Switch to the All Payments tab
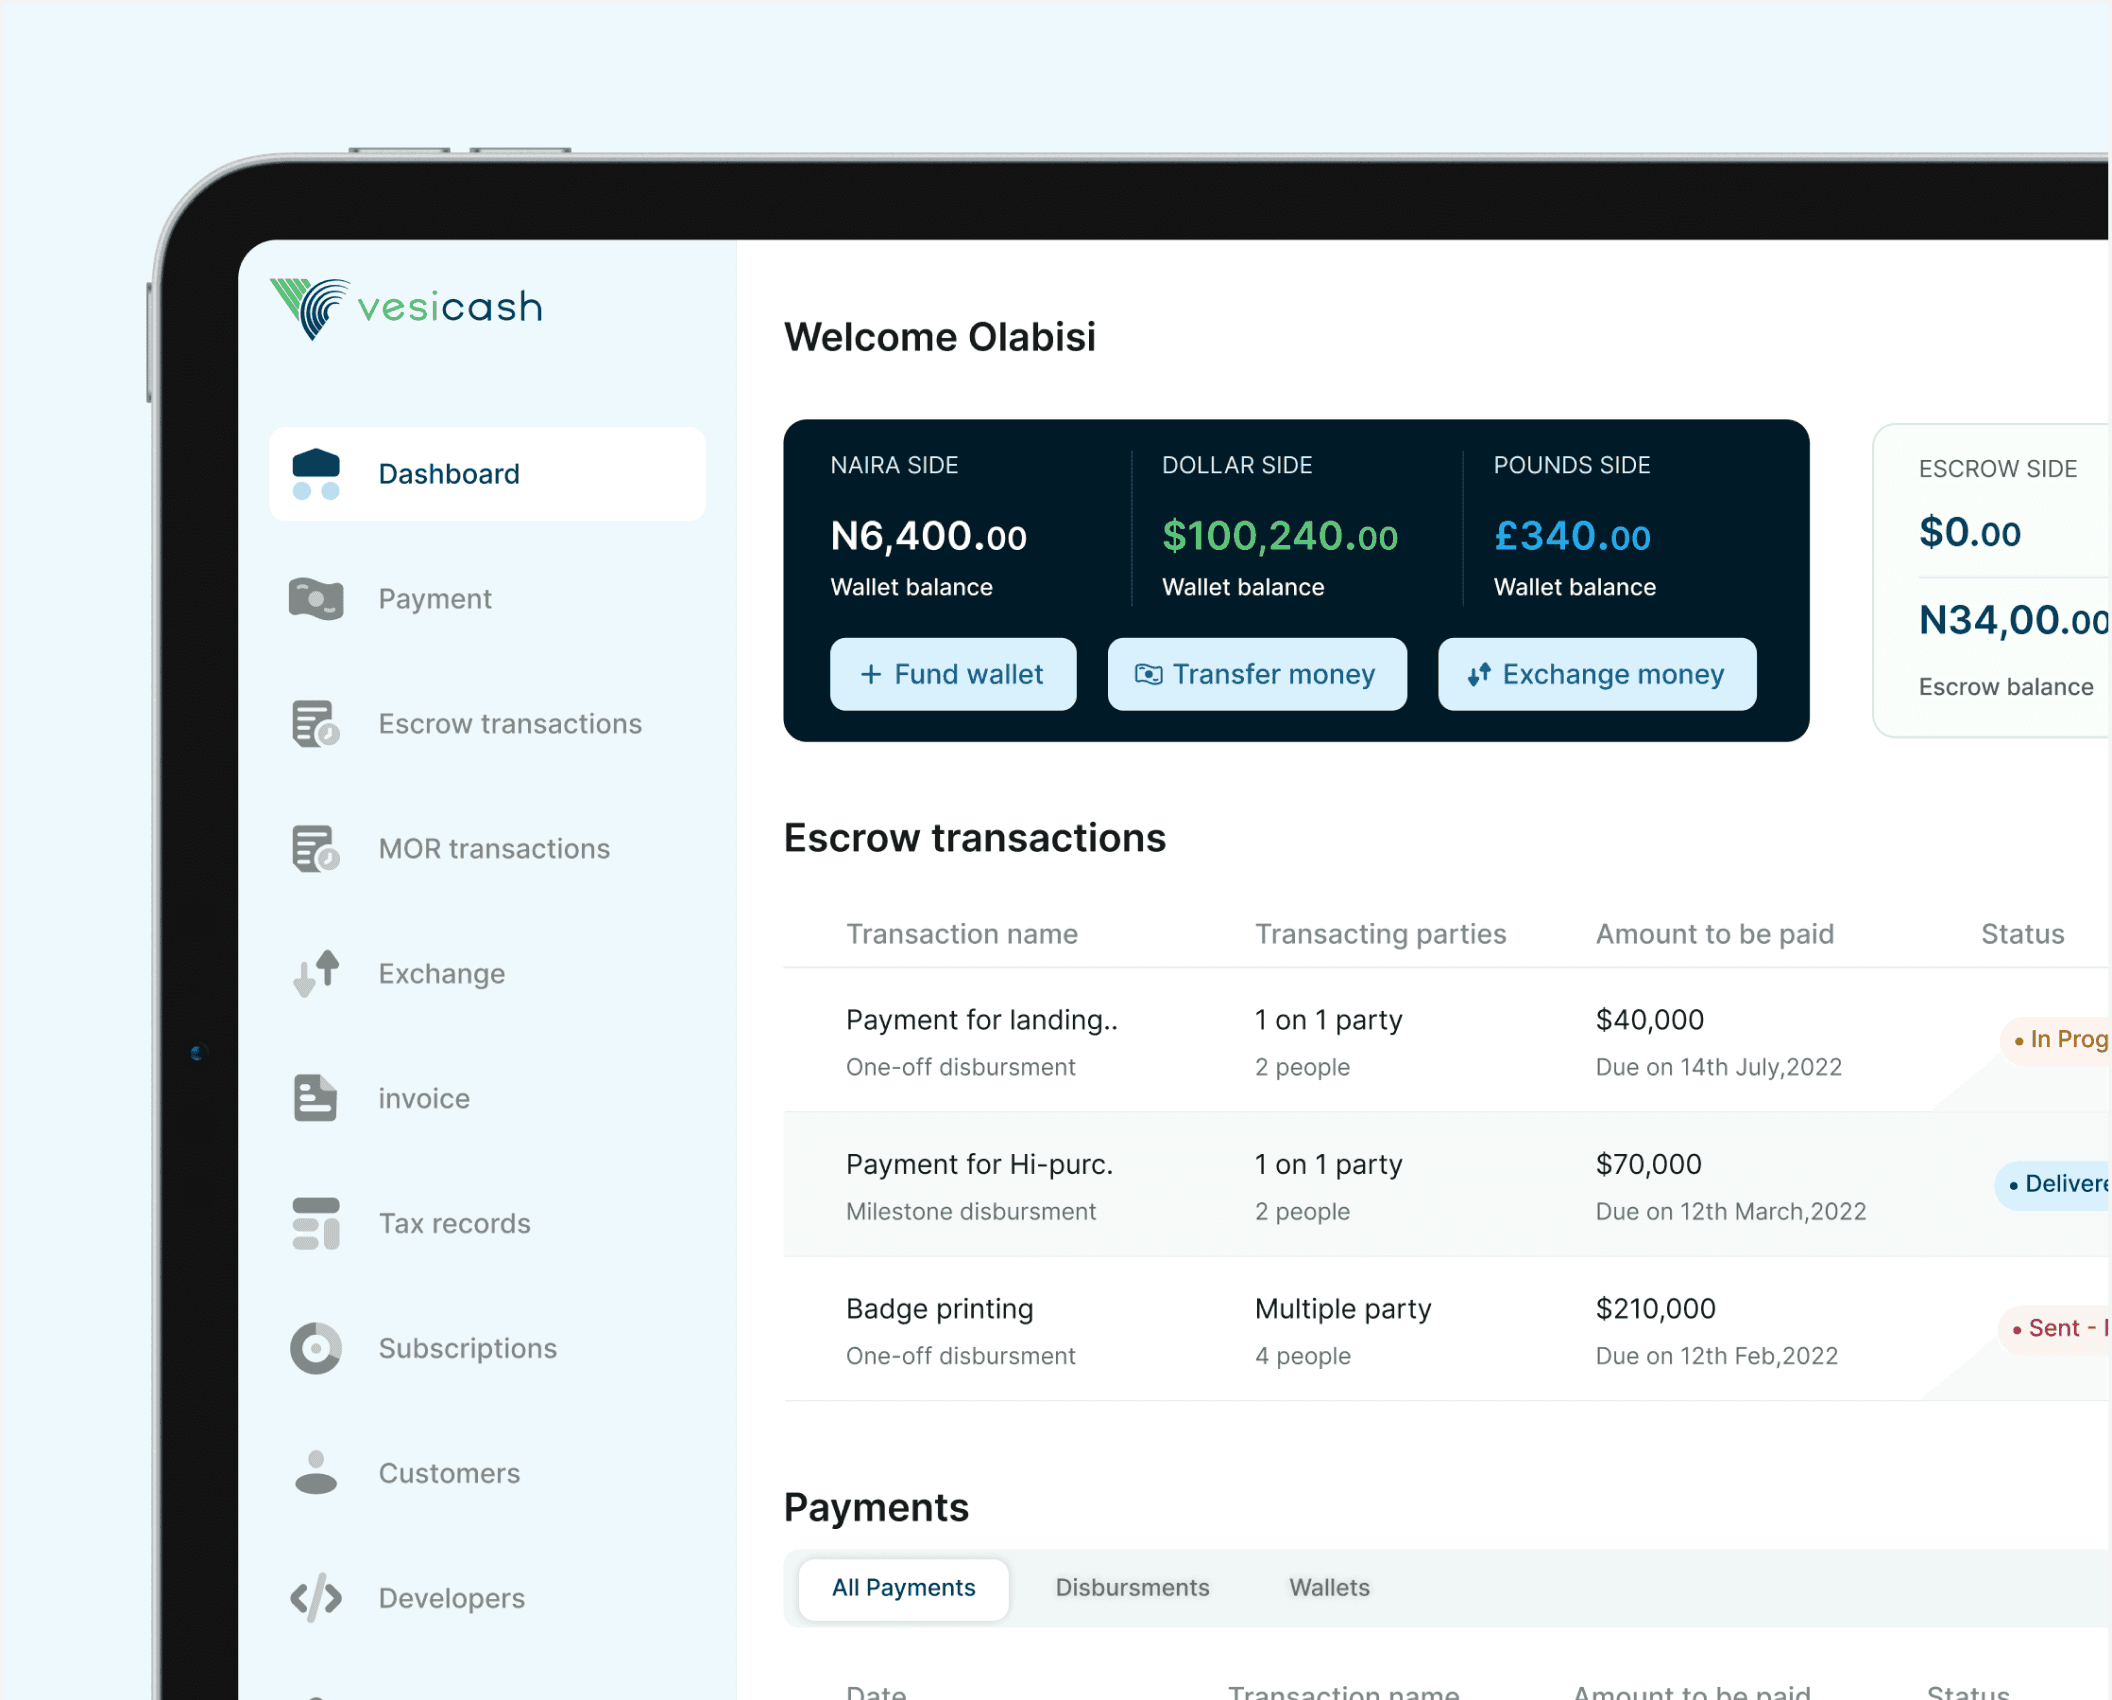Image resolution: width=2112 pixels, height=1700 pixels. pyautogui.click(x=903, y=1588)
